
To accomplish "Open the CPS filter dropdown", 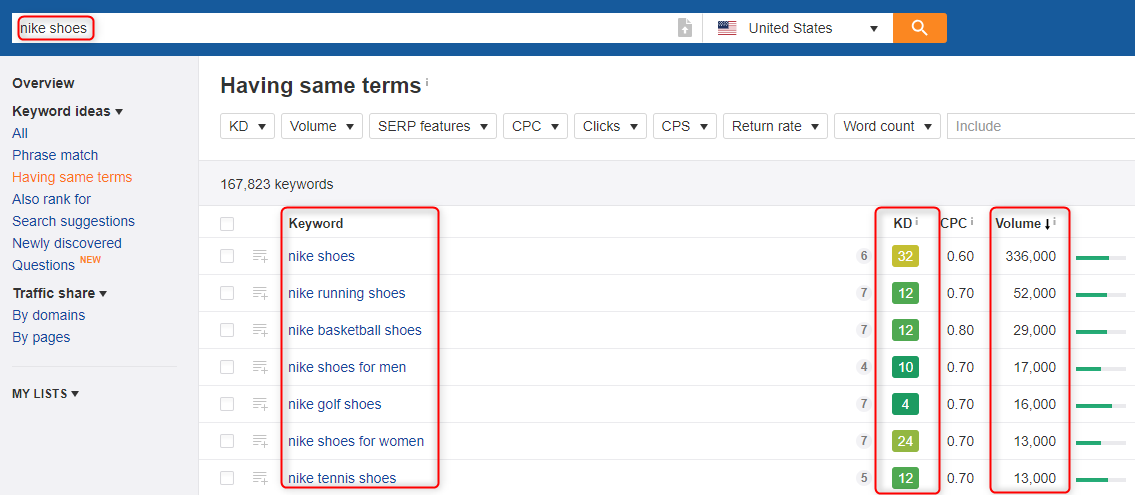I will pos(685,126).
